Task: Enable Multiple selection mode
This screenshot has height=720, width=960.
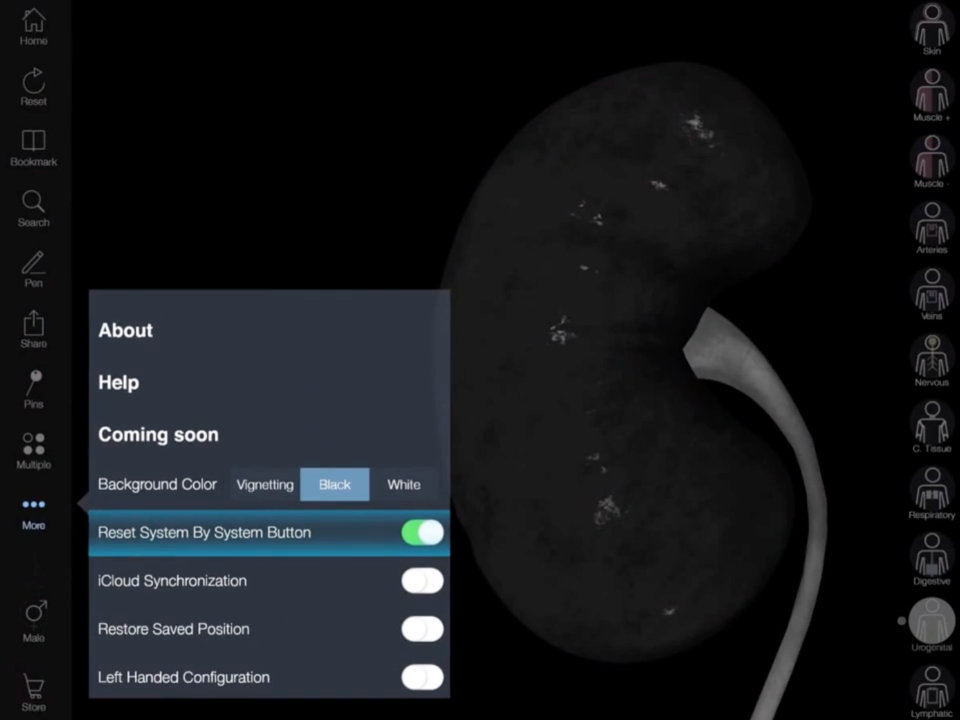Action: (x=33, y=449)
